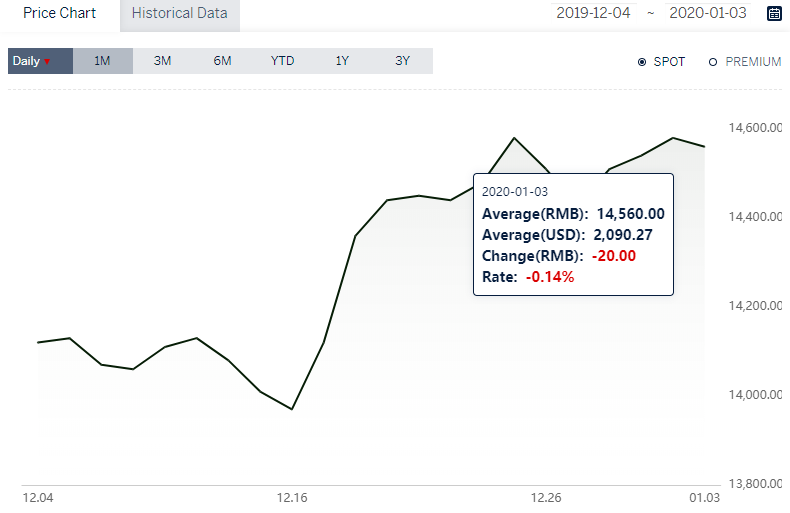Image resolution: width=790 pixels, height=513 pixels.
Task: Click the red arrow beside Daily
Action: 47,61
